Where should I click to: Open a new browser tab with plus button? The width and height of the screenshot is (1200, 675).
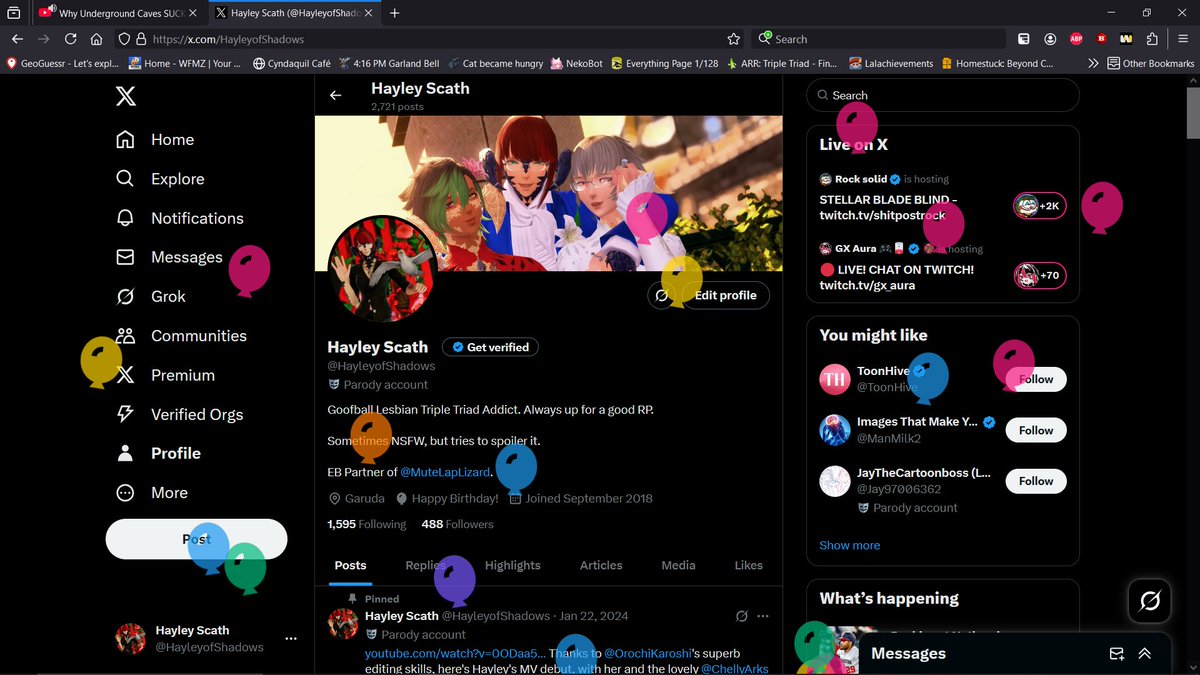point(395,13)
